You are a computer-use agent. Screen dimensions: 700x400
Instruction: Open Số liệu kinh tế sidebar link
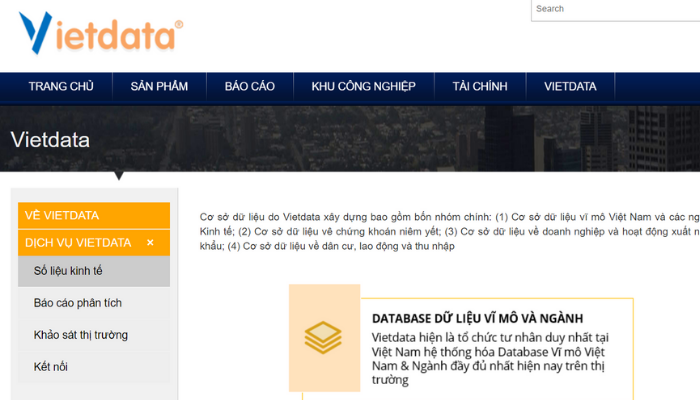(x=94, y=271)
